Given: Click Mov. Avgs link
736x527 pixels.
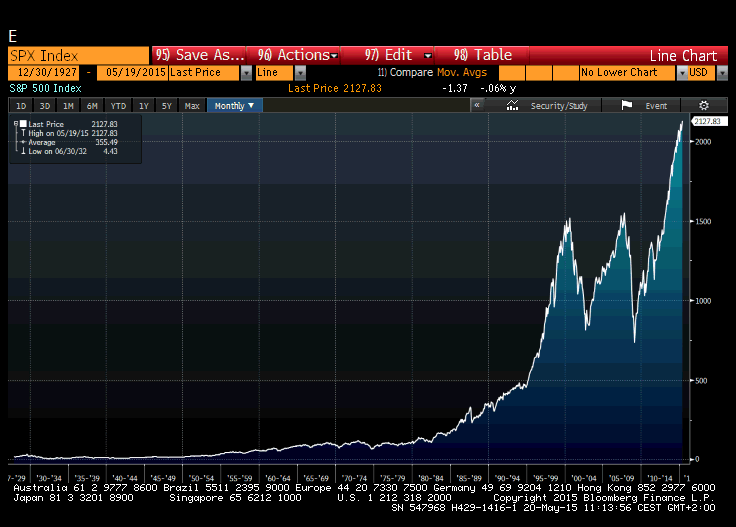Looking at the screenshot, I should click(462, 72).
